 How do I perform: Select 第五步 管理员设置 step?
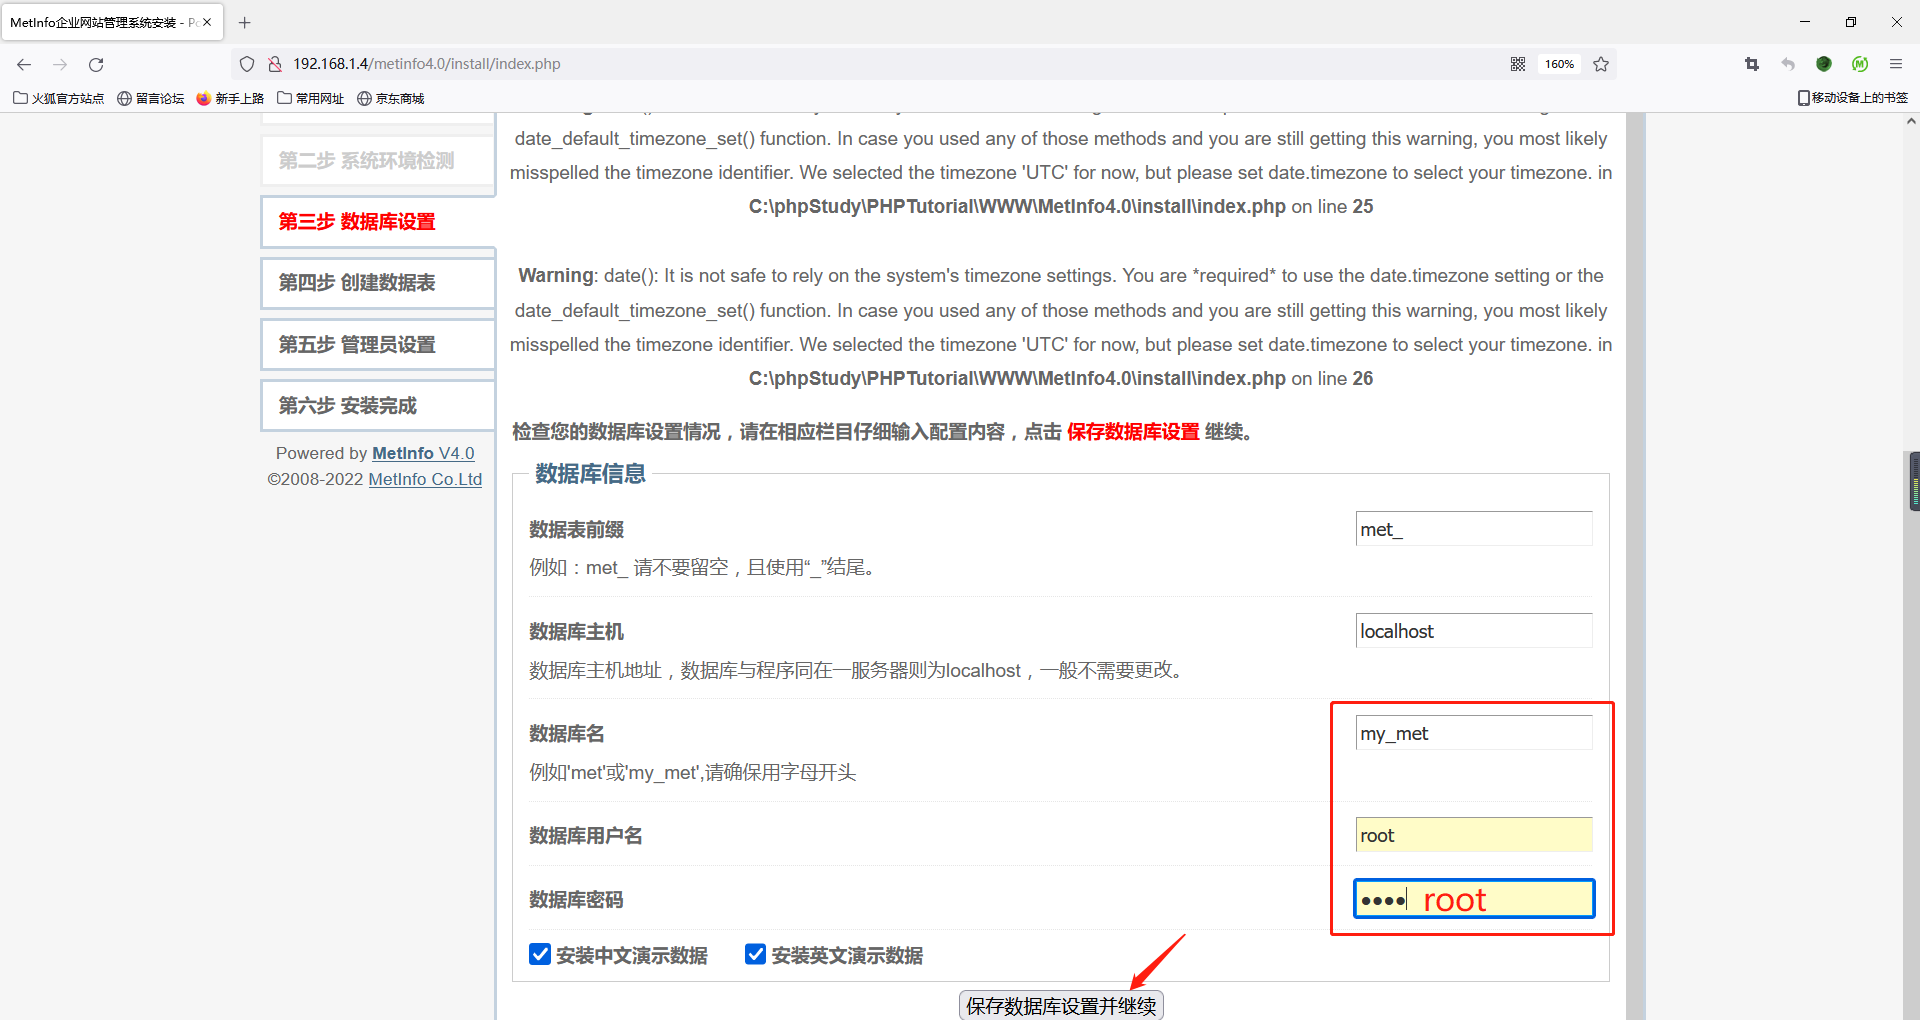pos(378,345)
